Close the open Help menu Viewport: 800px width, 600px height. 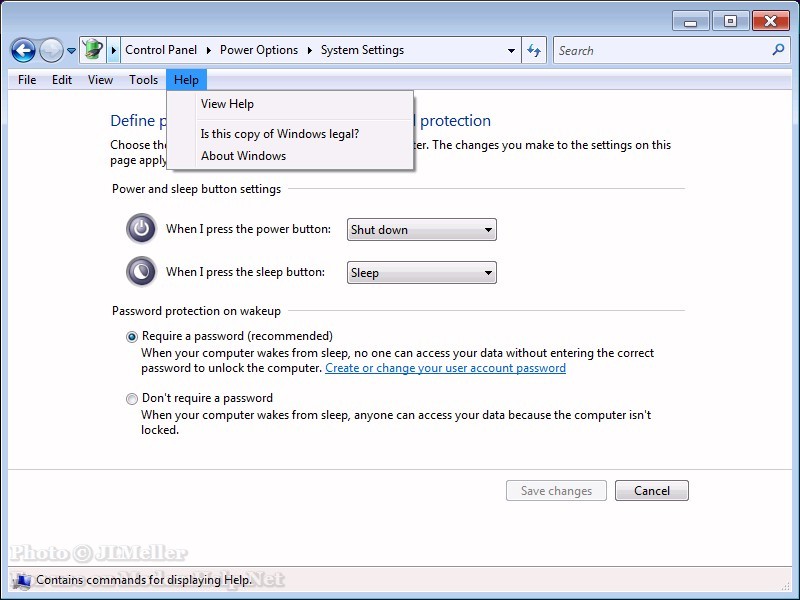[x=186, y=80]
